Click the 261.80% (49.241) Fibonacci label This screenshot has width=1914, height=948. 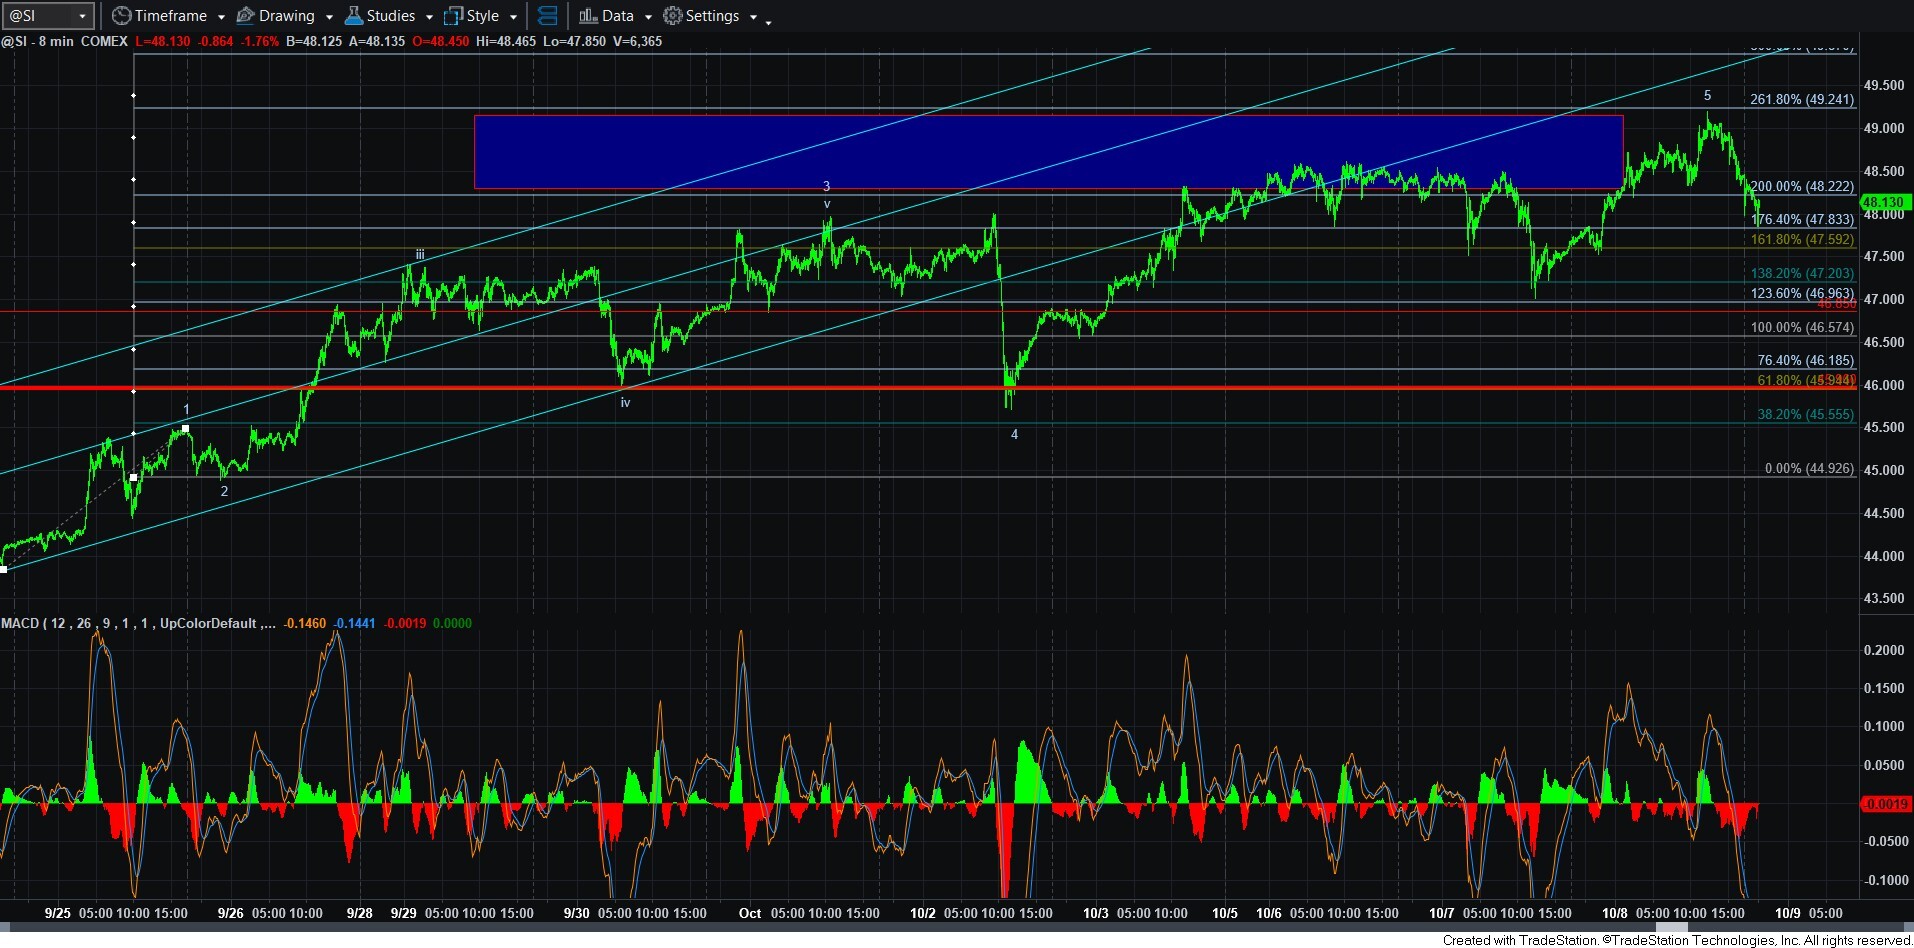(x=1801, y=99)
